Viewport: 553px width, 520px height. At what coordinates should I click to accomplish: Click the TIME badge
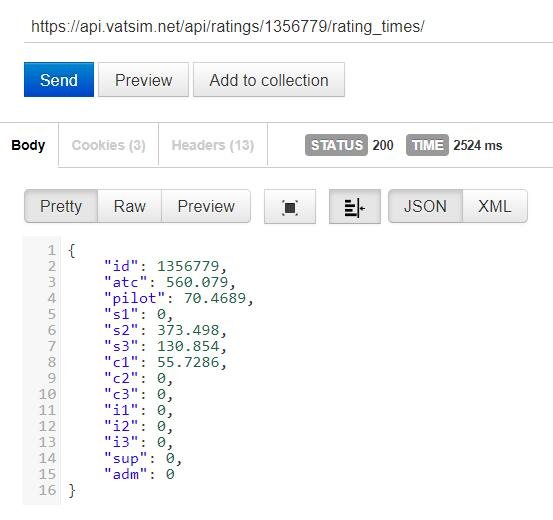pyautogui.click(x=427, y=145)
